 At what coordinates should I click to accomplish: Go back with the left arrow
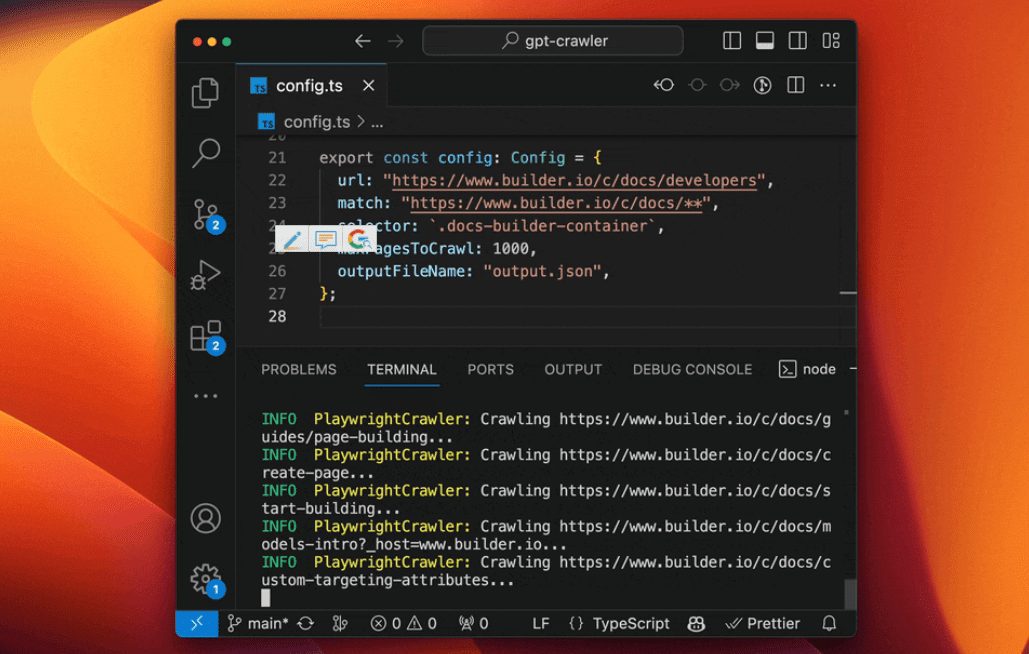[x=362, y=41]
